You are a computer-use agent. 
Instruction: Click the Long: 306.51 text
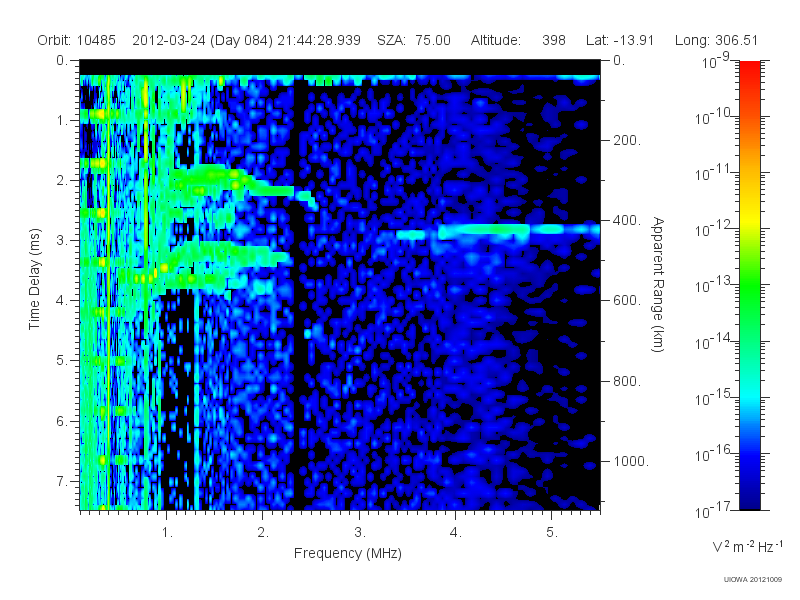716,40
